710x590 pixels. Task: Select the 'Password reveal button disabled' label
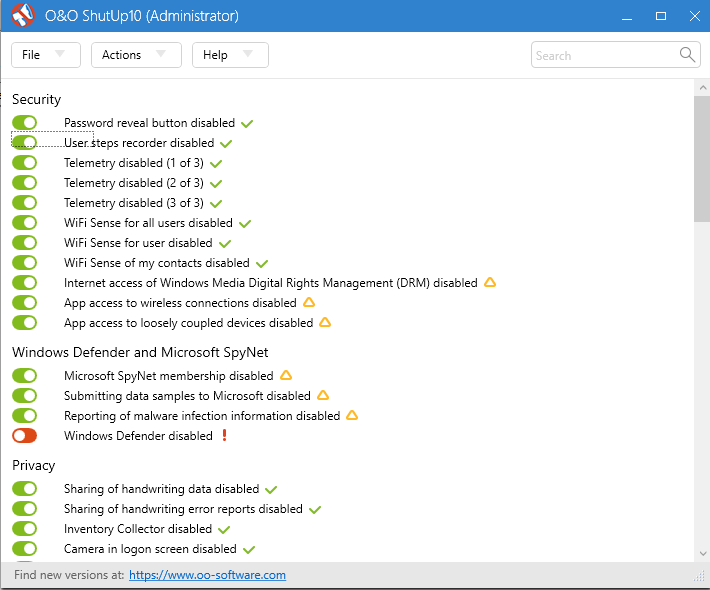(x=149, y=123)
